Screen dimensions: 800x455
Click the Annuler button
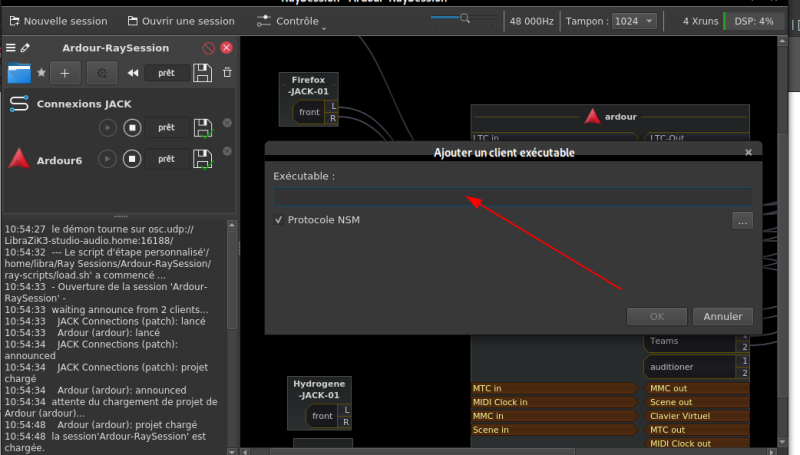(x=723, y=316)
